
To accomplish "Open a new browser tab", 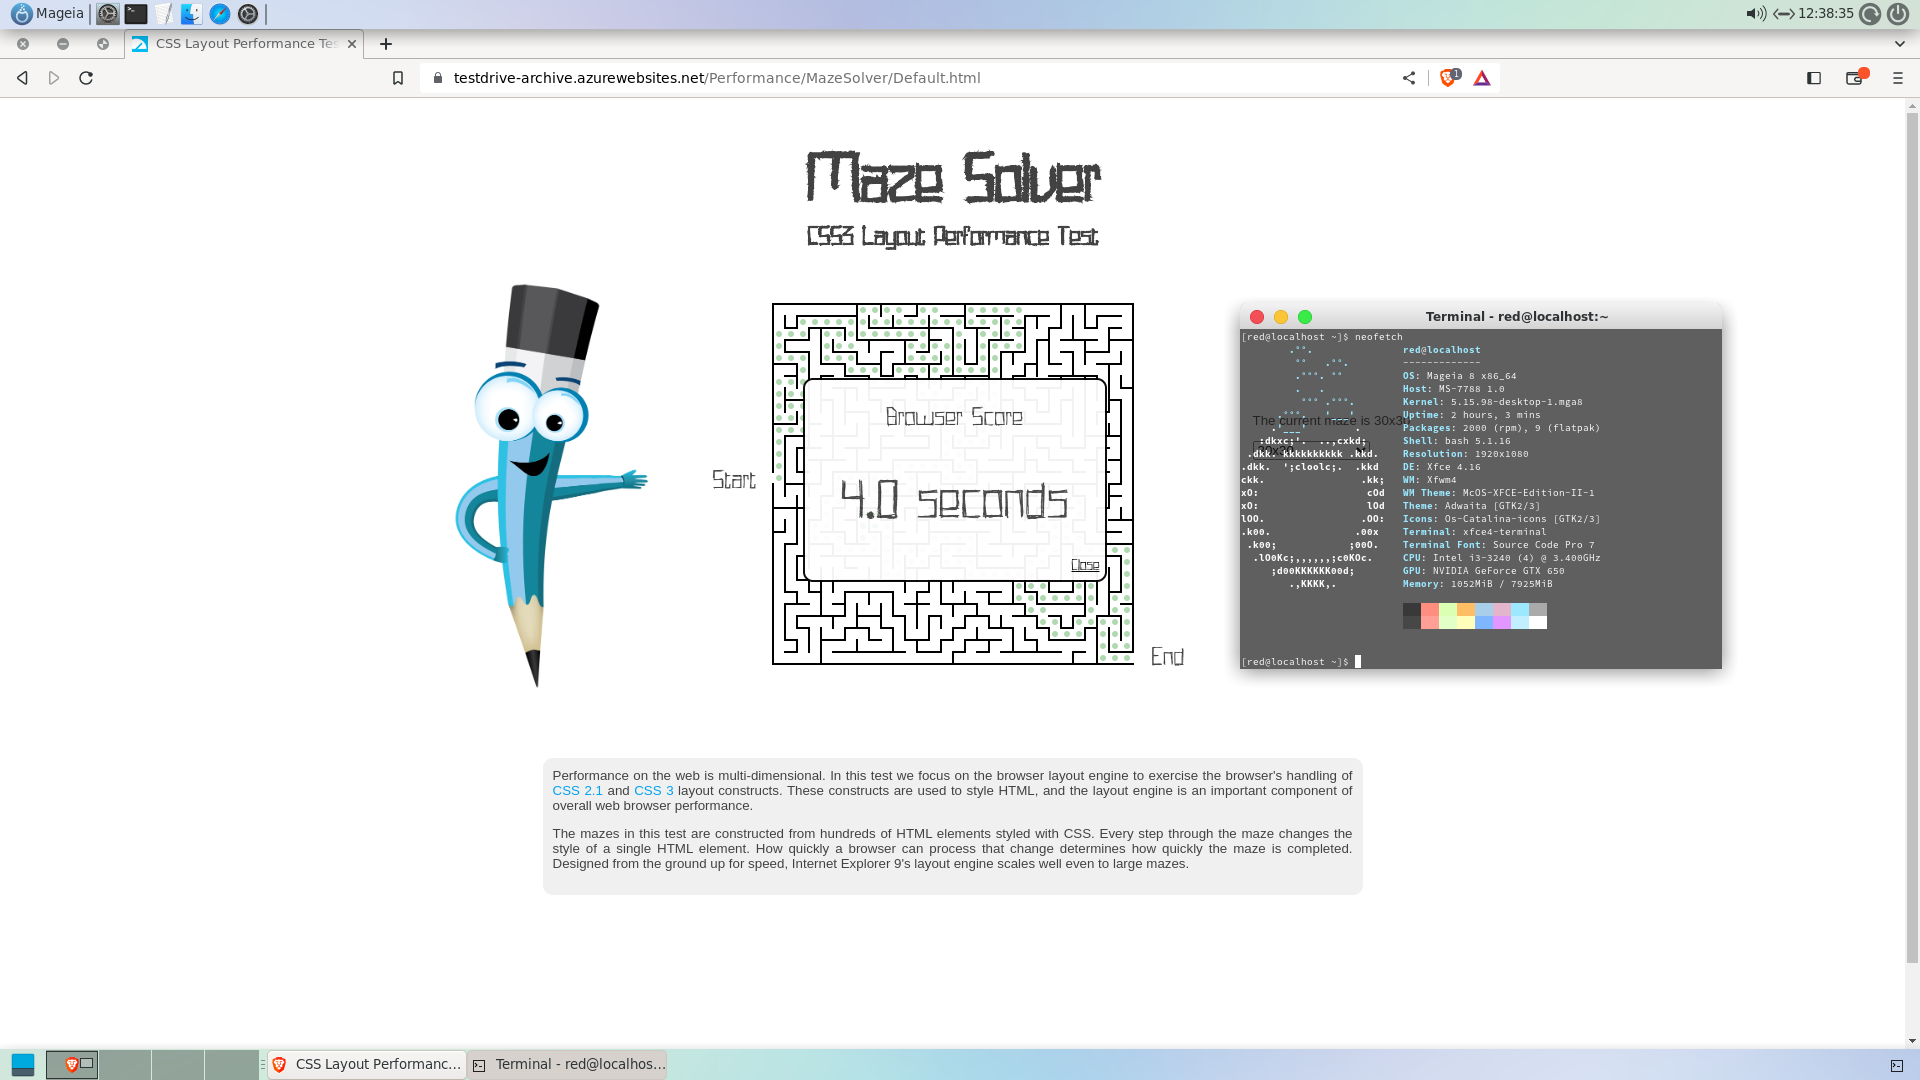I will pos(386,44).
